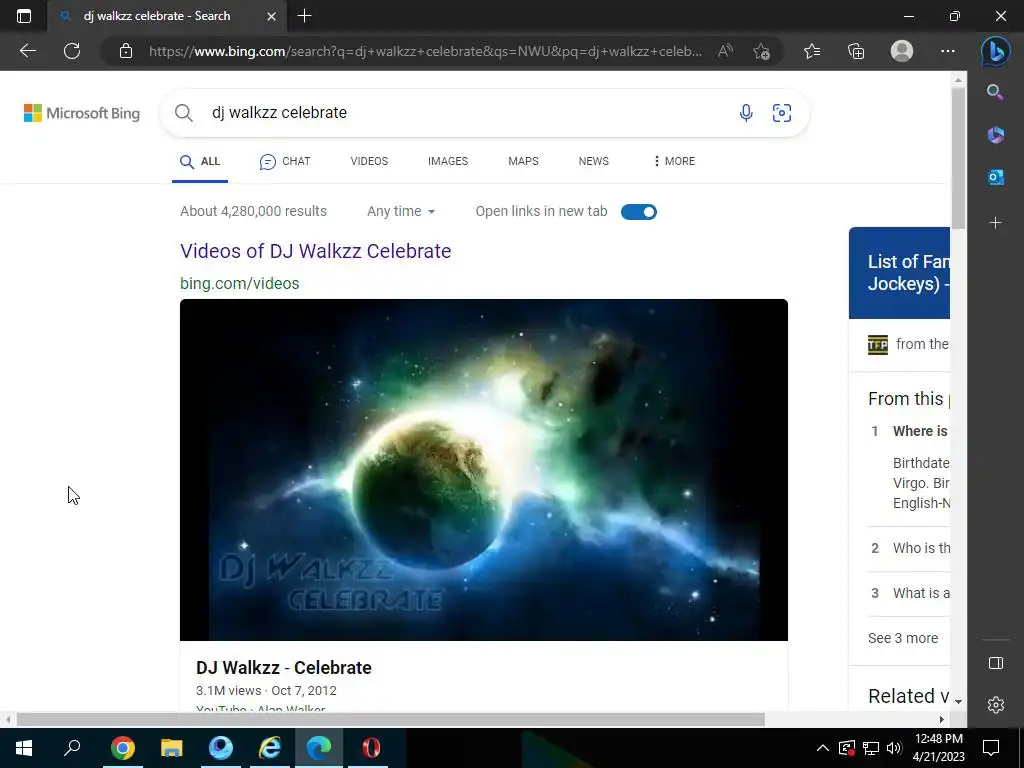Expand question 3 'What is a' in side panel
Viewport: 1024px width, 768px height.
(910, 593)
